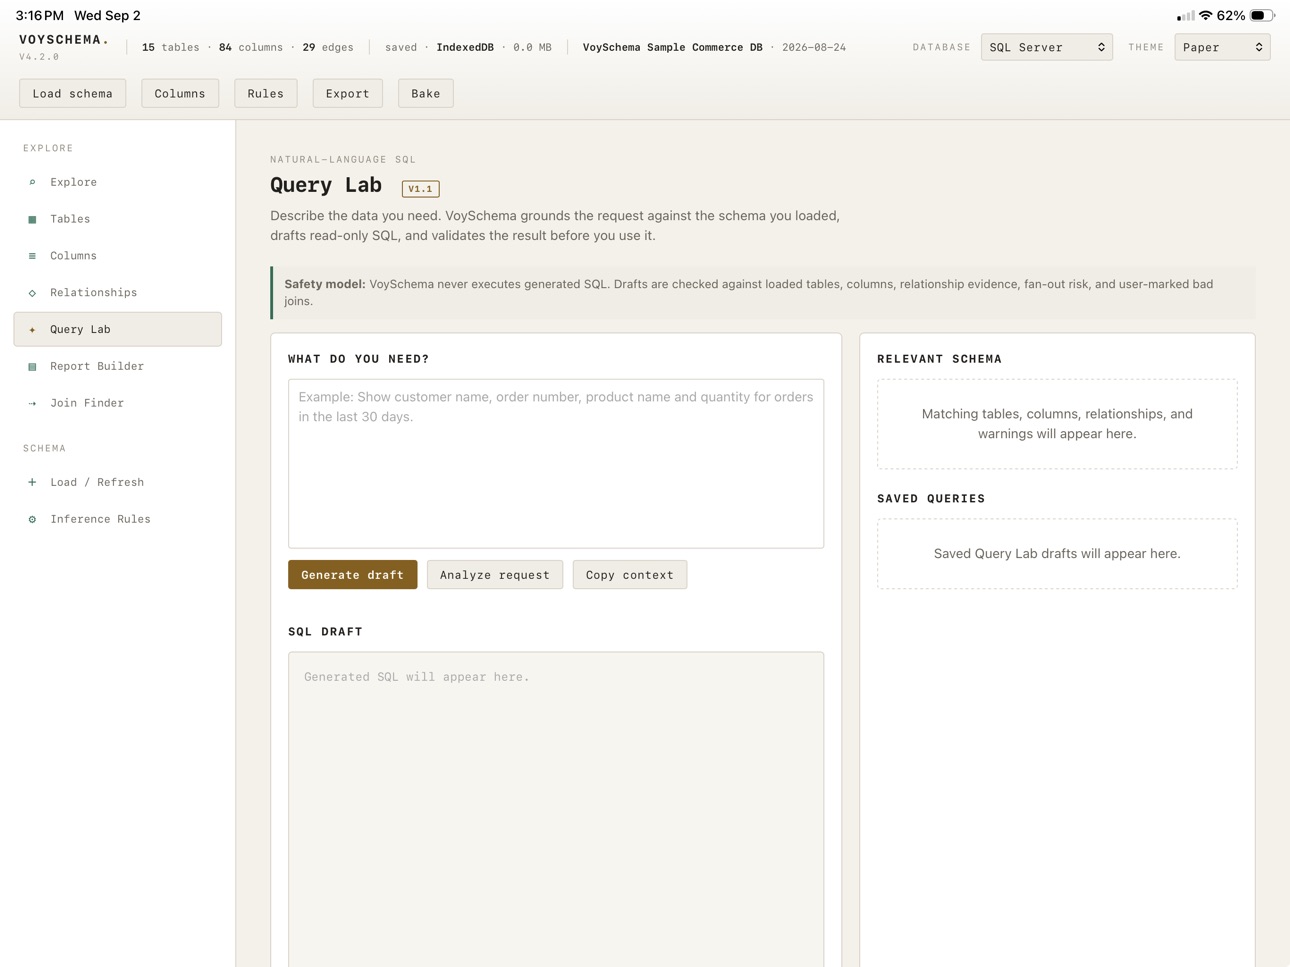The image size is (1290, 967).
Task: Click the V1.1 version badge
Action: [x=421, y=189]
